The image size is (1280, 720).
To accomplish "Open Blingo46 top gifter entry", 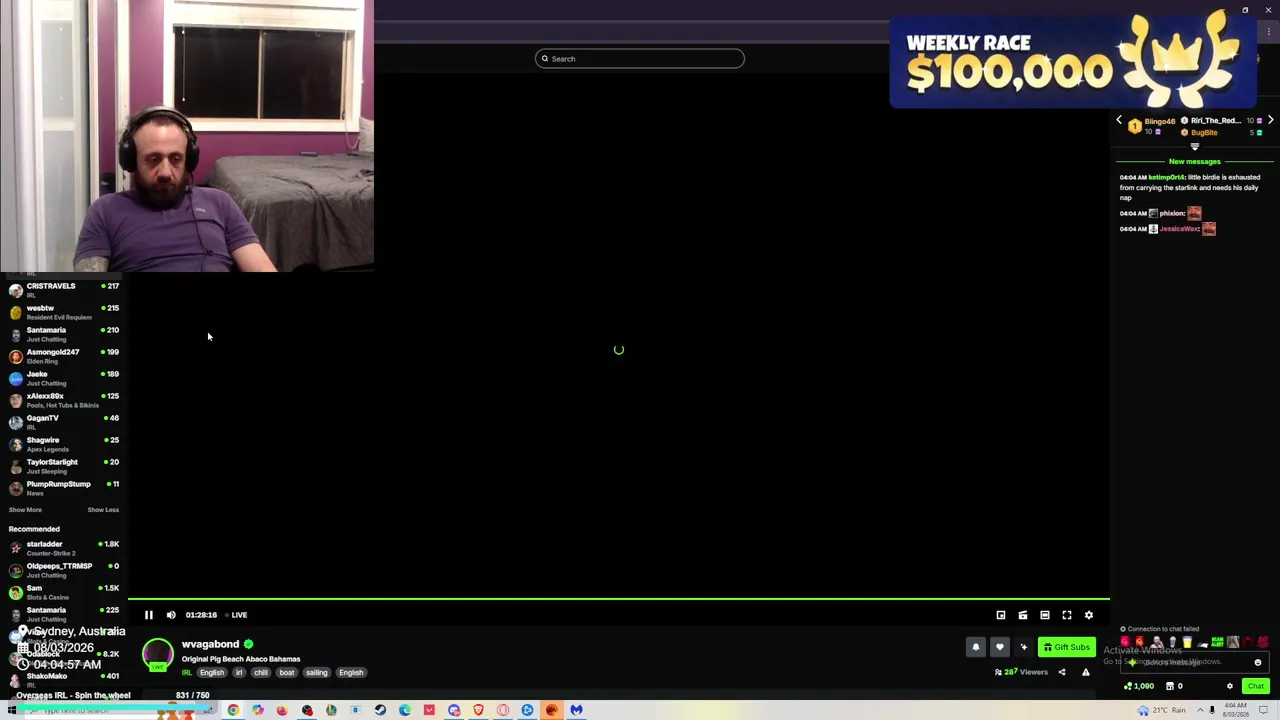I will pyautogui.click(x=1152, y=126).
